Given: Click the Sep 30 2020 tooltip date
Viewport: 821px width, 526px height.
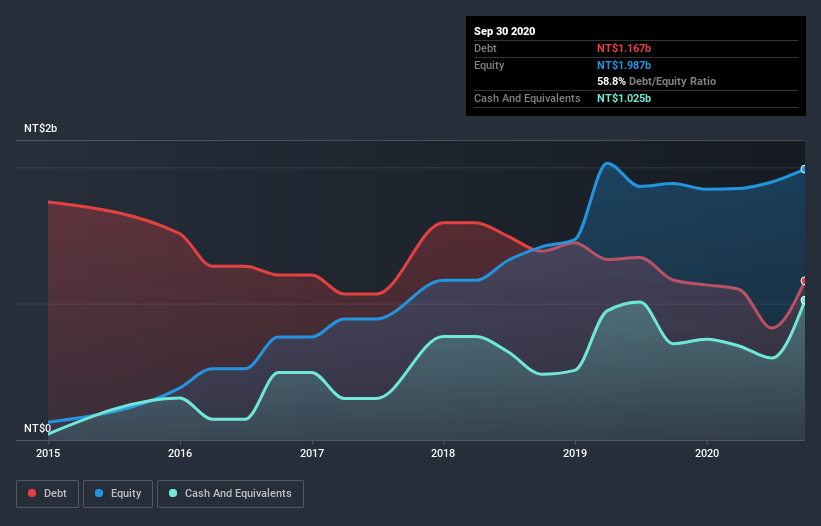Looking at the screenshot, I should coord(505,31).
